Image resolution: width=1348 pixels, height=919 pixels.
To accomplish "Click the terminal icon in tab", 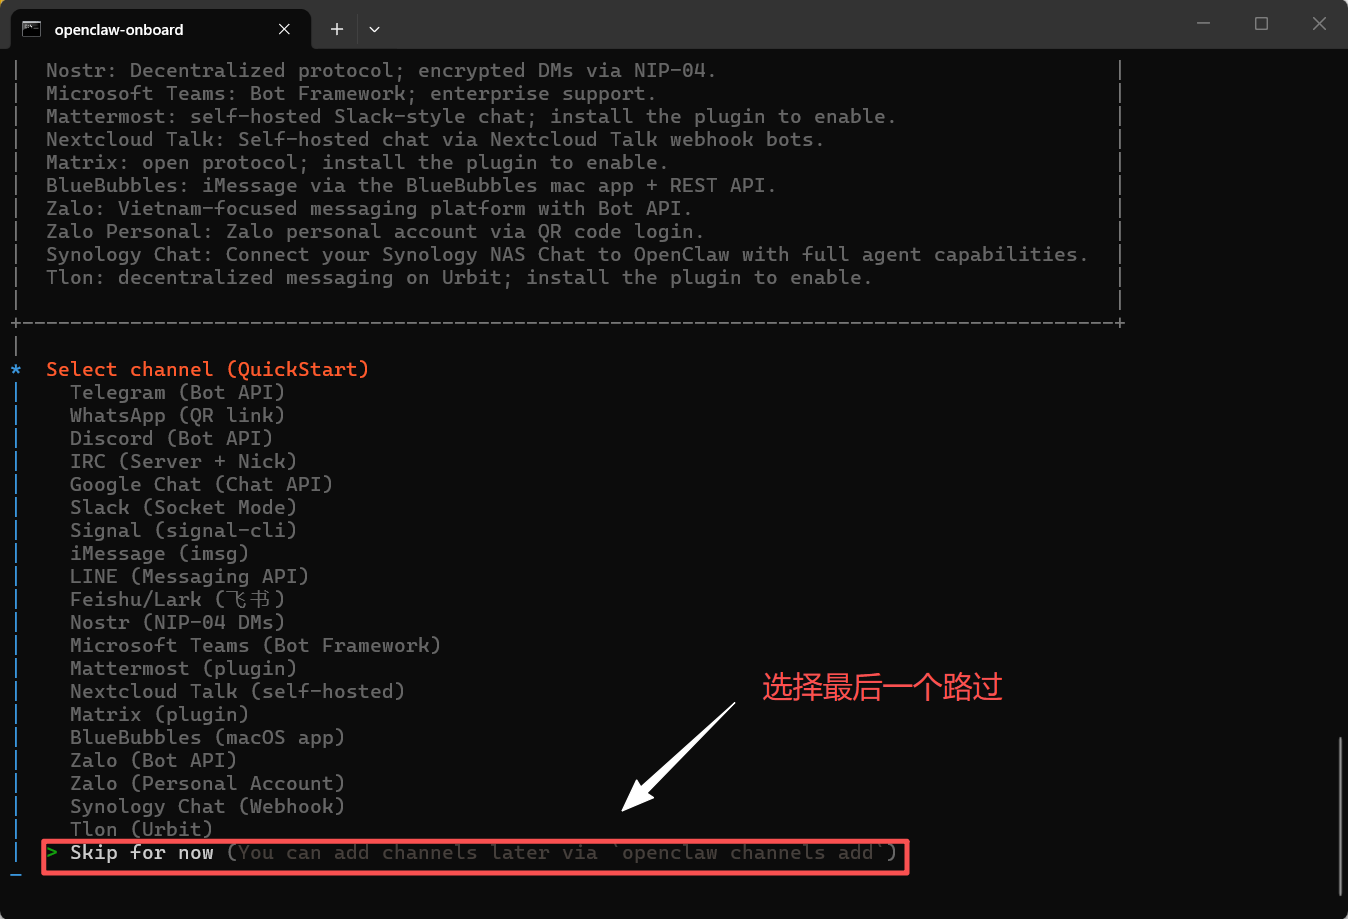I will point(32,29).
